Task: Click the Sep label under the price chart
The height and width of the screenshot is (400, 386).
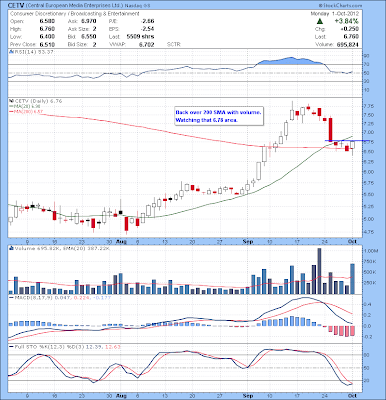Action: (x=248, y=241)
